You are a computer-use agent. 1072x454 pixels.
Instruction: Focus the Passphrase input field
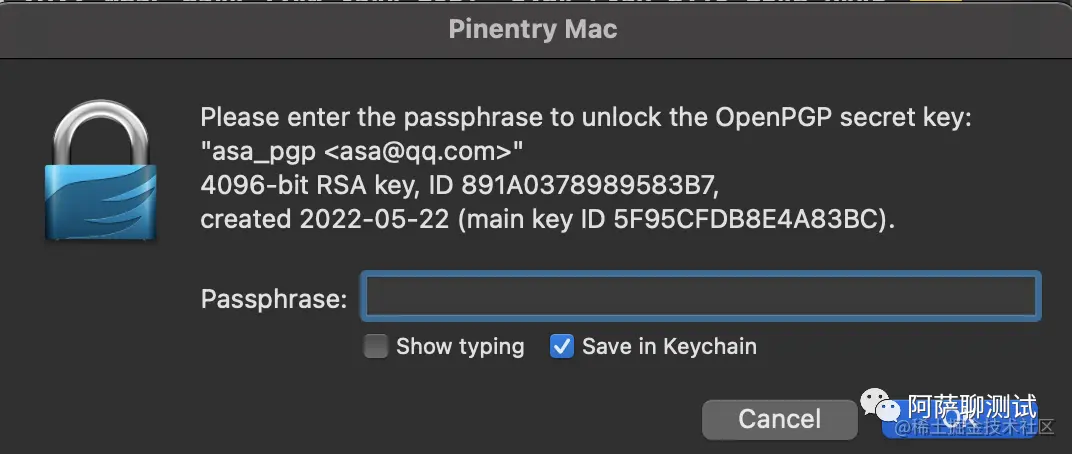click(x=701, y=296)
